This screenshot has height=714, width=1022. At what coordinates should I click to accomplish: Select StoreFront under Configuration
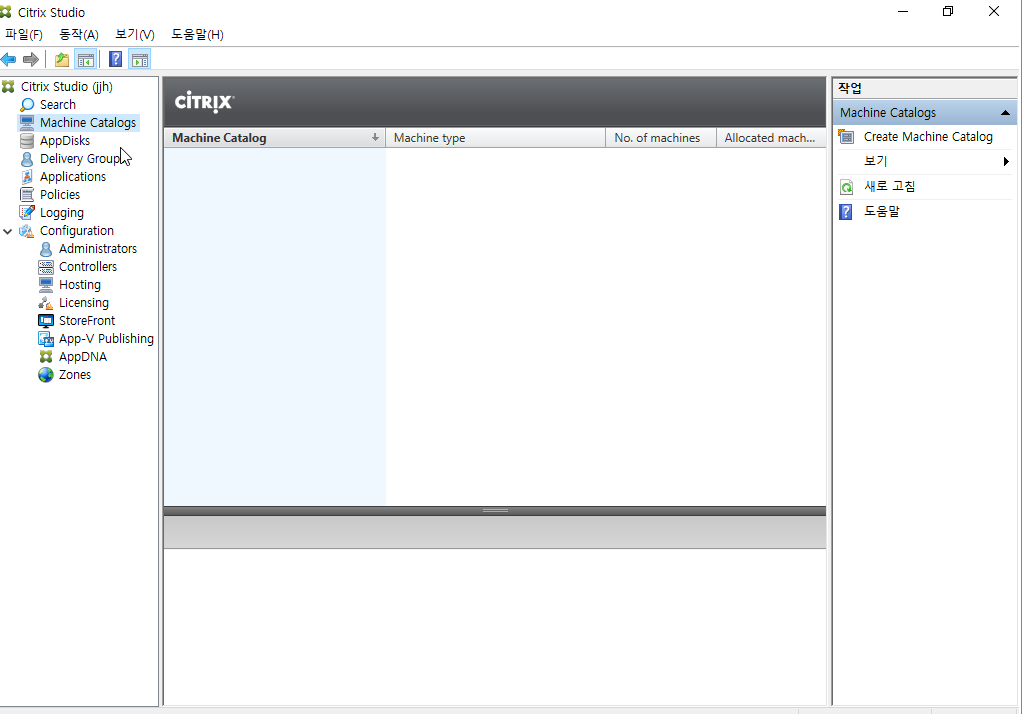pos(87,321)
